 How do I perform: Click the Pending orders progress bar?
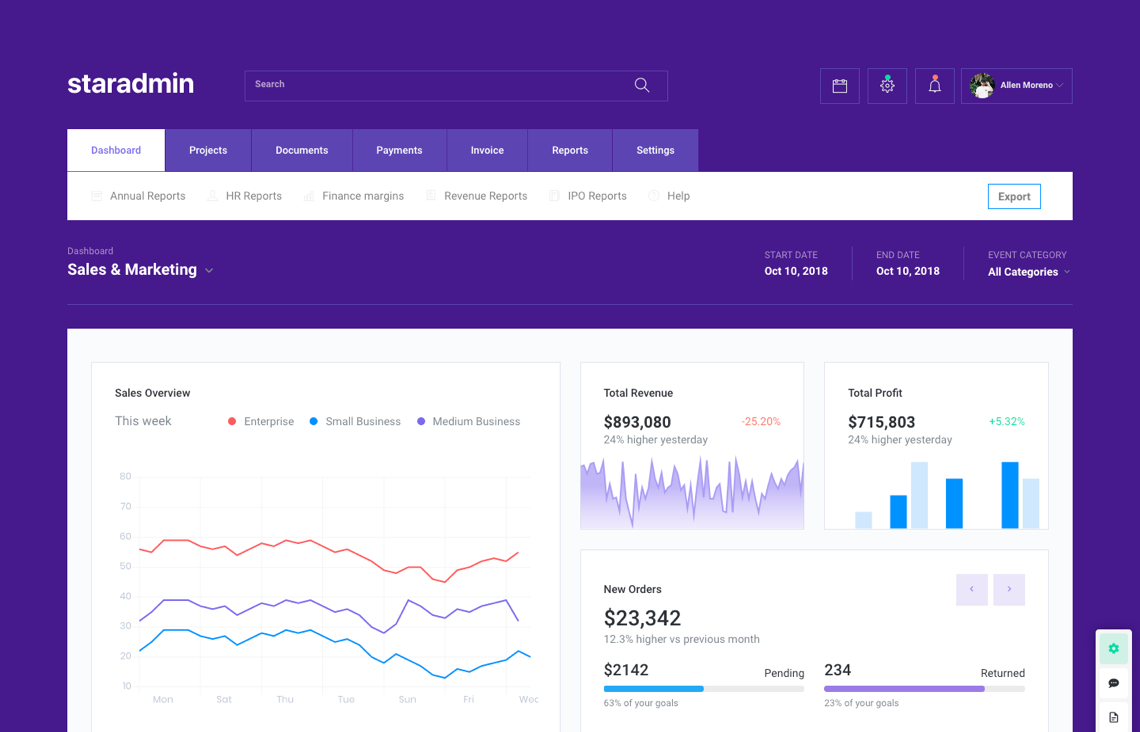click(x=703, y=689)
